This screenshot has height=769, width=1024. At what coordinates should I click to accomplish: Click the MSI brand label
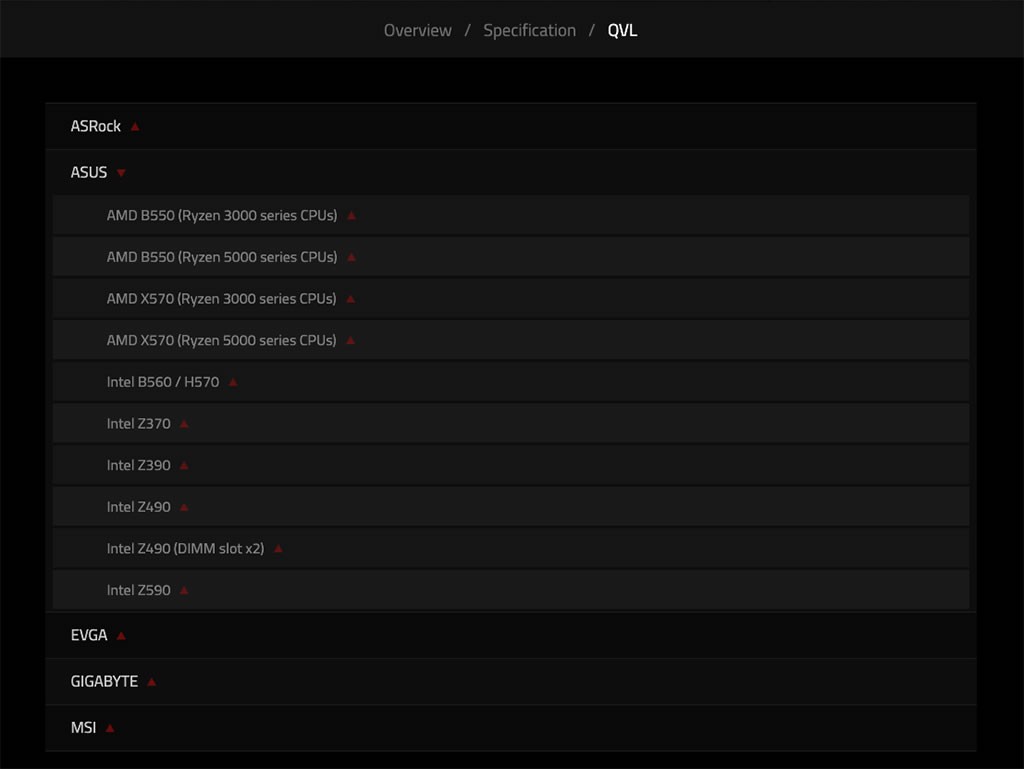[x=83, y=728]
